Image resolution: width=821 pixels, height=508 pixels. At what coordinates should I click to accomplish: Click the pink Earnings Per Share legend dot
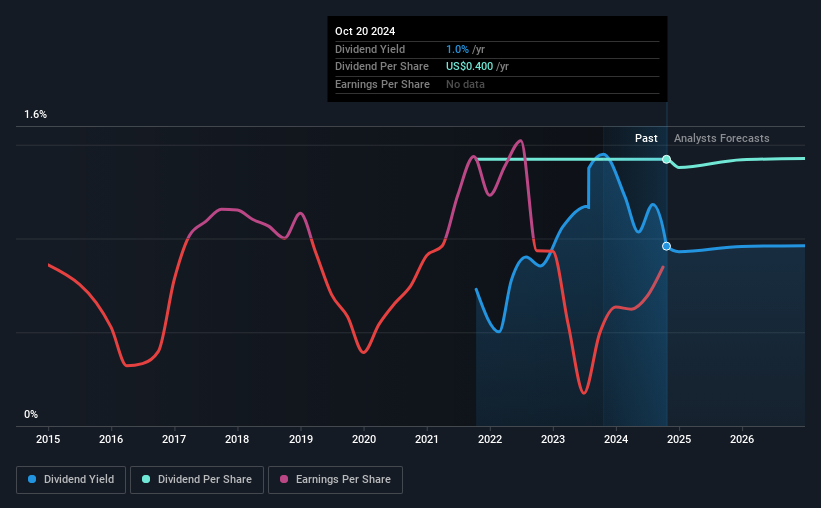(x=284, y=479)
